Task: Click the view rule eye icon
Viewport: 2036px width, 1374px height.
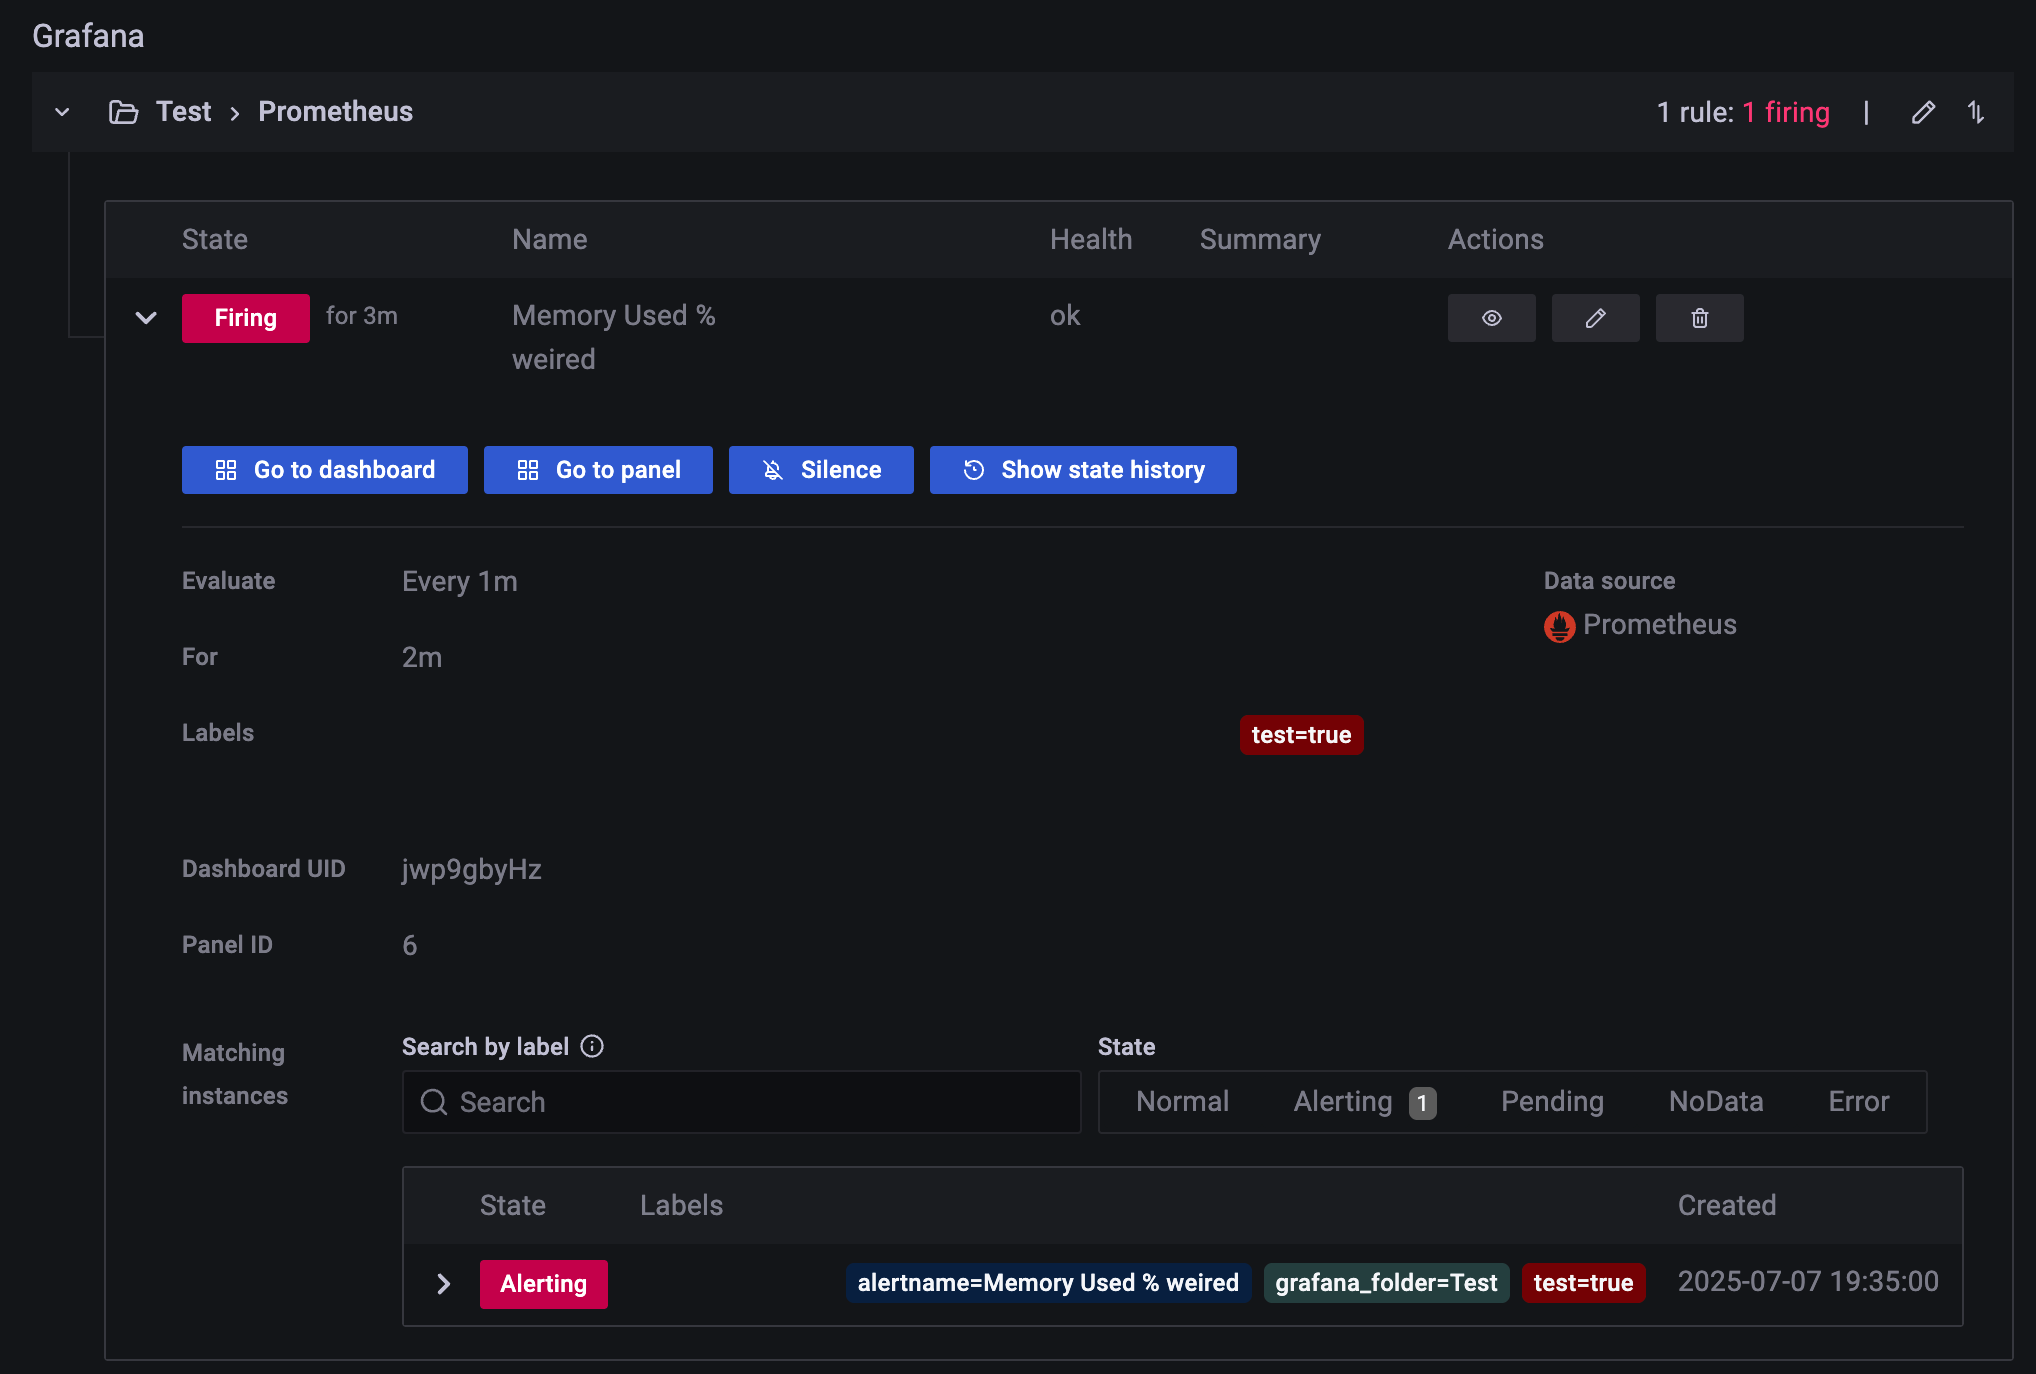Action: (x=1491, y=318)
